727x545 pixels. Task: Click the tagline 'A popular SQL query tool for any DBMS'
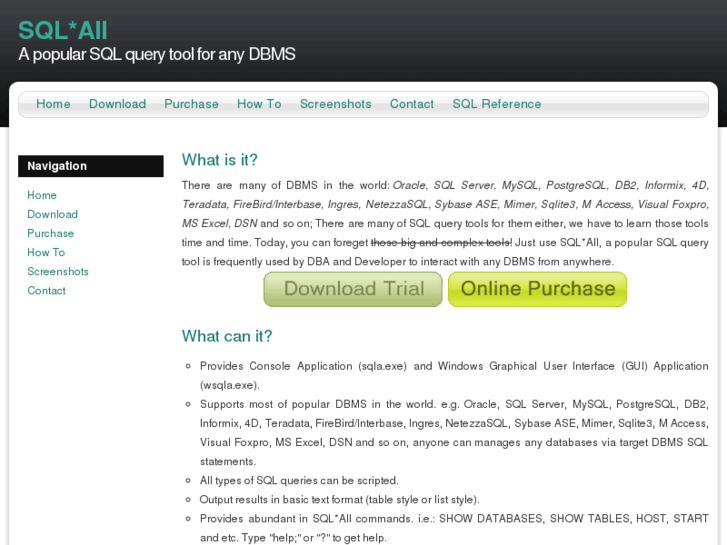click(157, 55)
